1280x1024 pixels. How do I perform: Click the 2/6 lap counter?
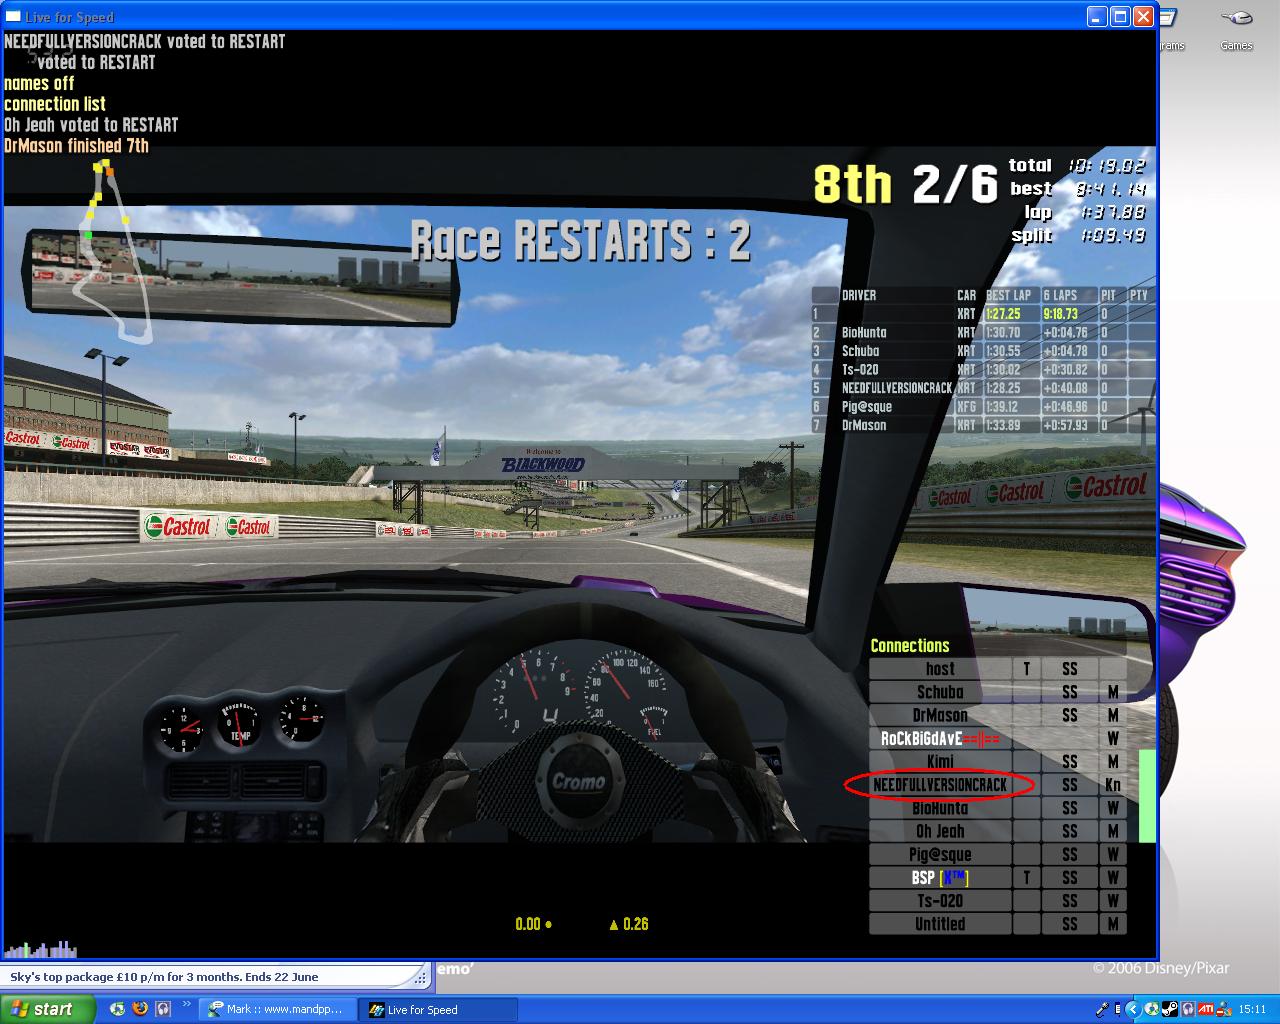954,184
